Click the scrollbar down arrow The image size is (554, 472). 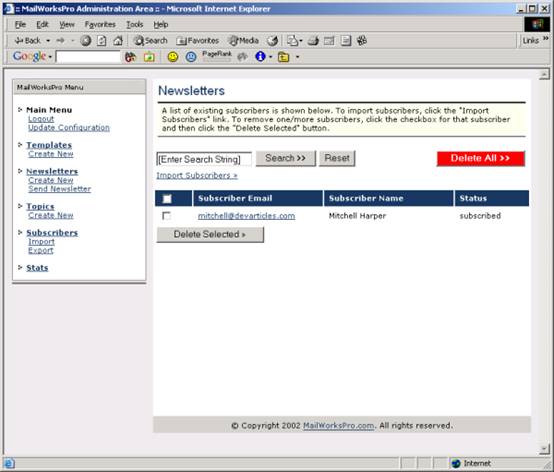point(544,449)
